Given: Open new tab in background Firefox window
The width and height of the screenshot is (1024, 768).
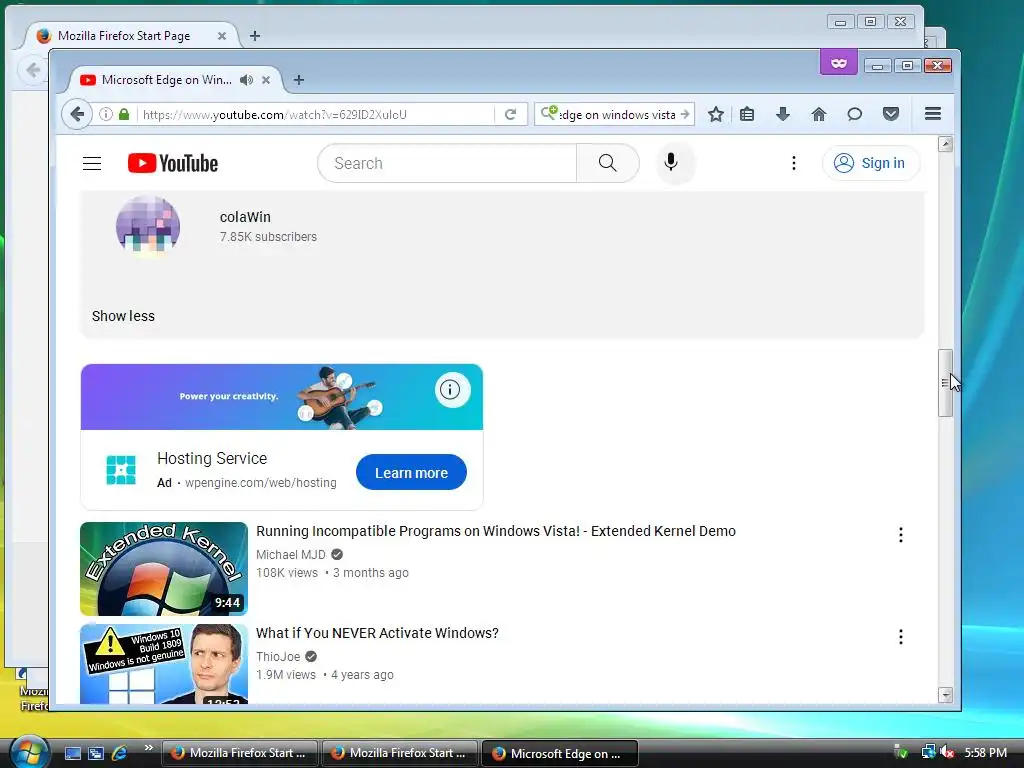Looking at the screenshot, I should click(x=255, y=36).
